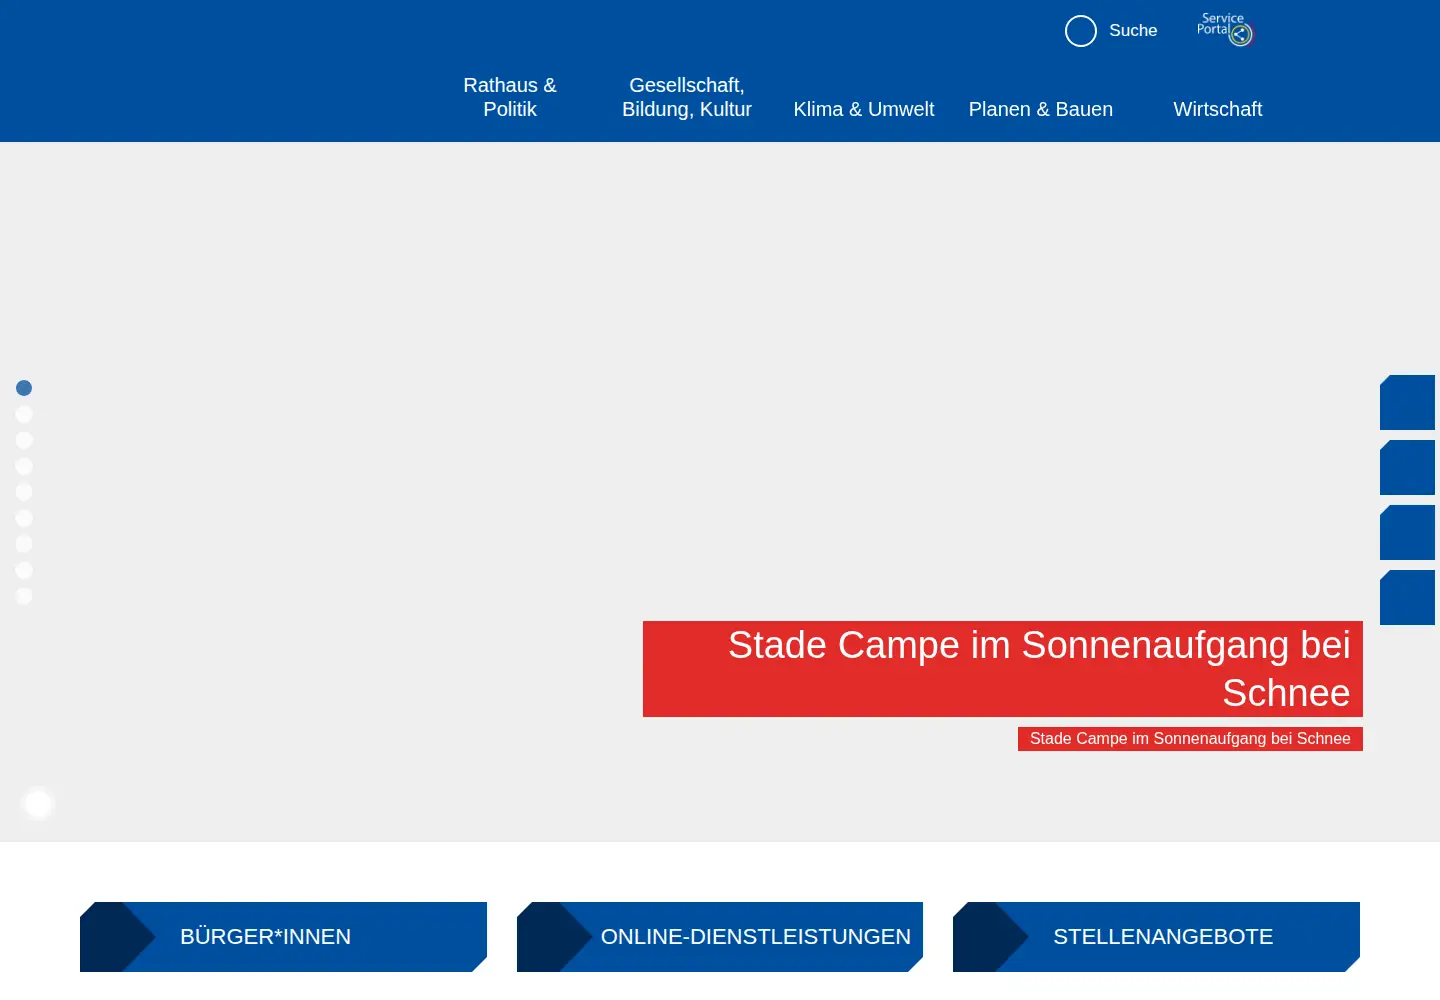This screenshot has width=1440, height=1000.
Task: Switch to the last slide indicator dot
Action: pyautogui.click(x=24, y=596)
